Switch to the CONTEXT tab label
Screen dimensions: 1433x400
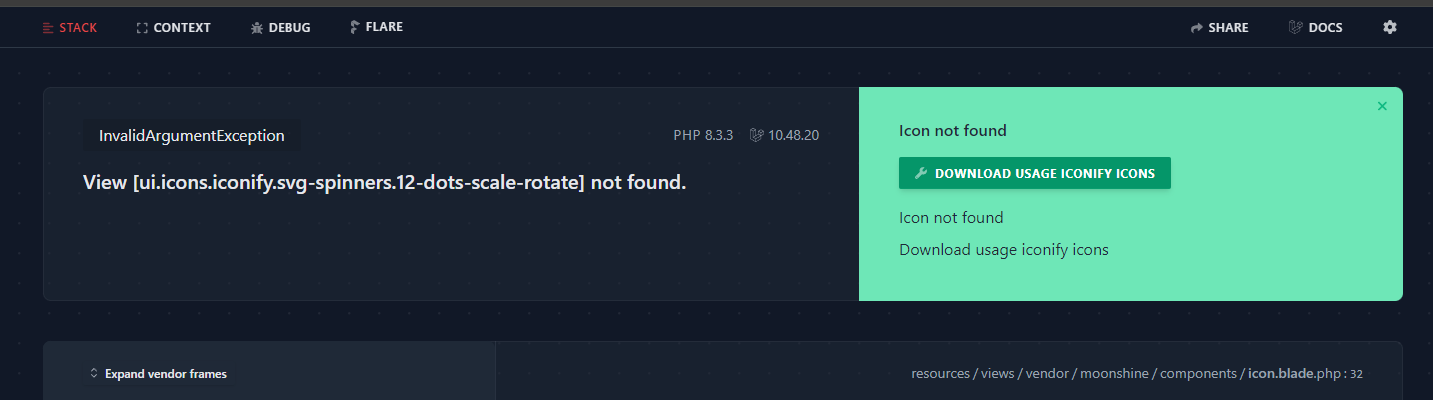tap(182, 28)
